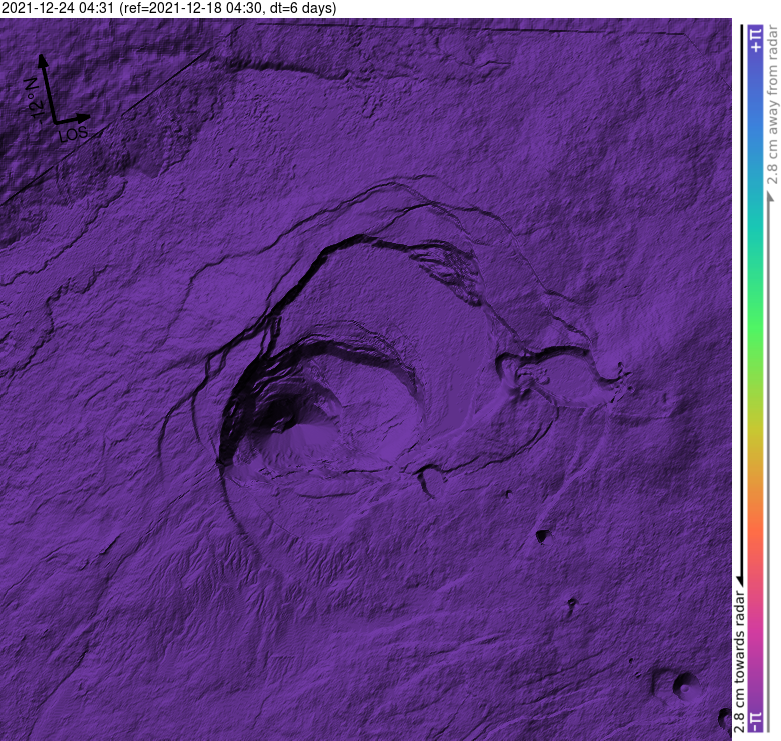Click the LOS direction arrow
Viewport: 781px width, 741px height.
click(72, 119)
